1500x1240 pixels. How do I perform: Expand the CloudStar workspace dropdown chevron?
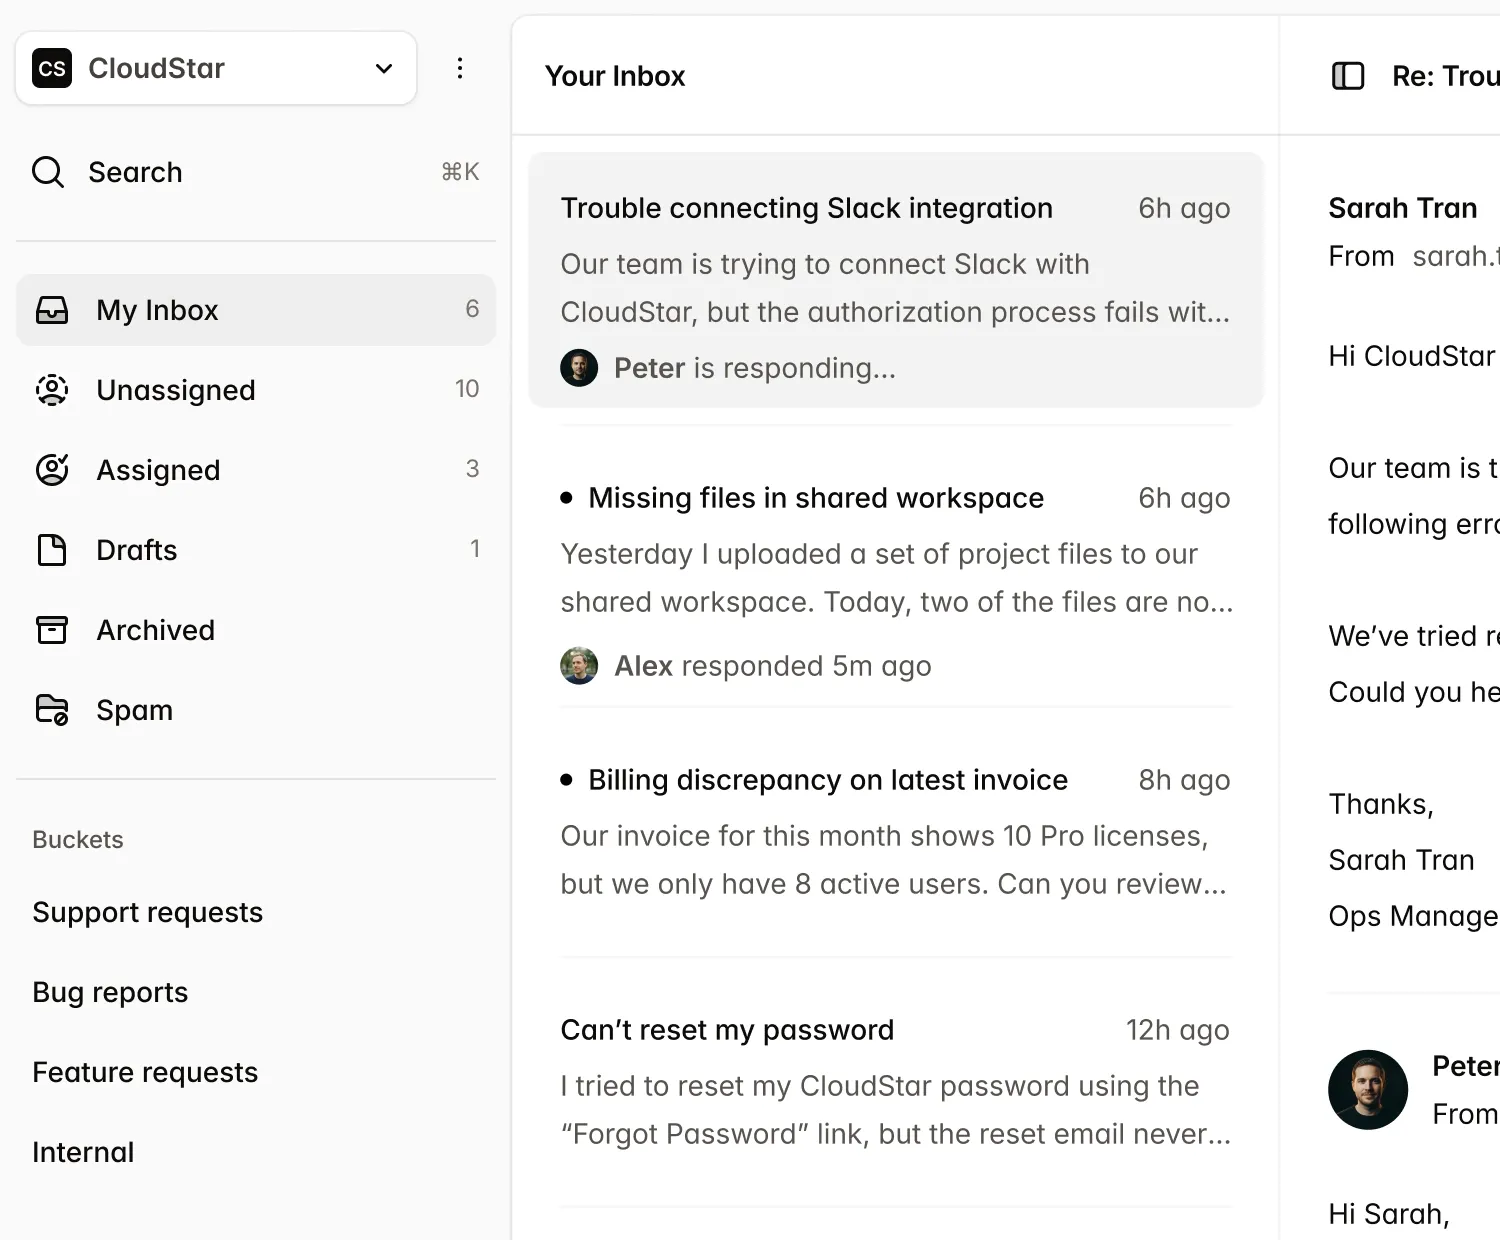coord(384,68)
